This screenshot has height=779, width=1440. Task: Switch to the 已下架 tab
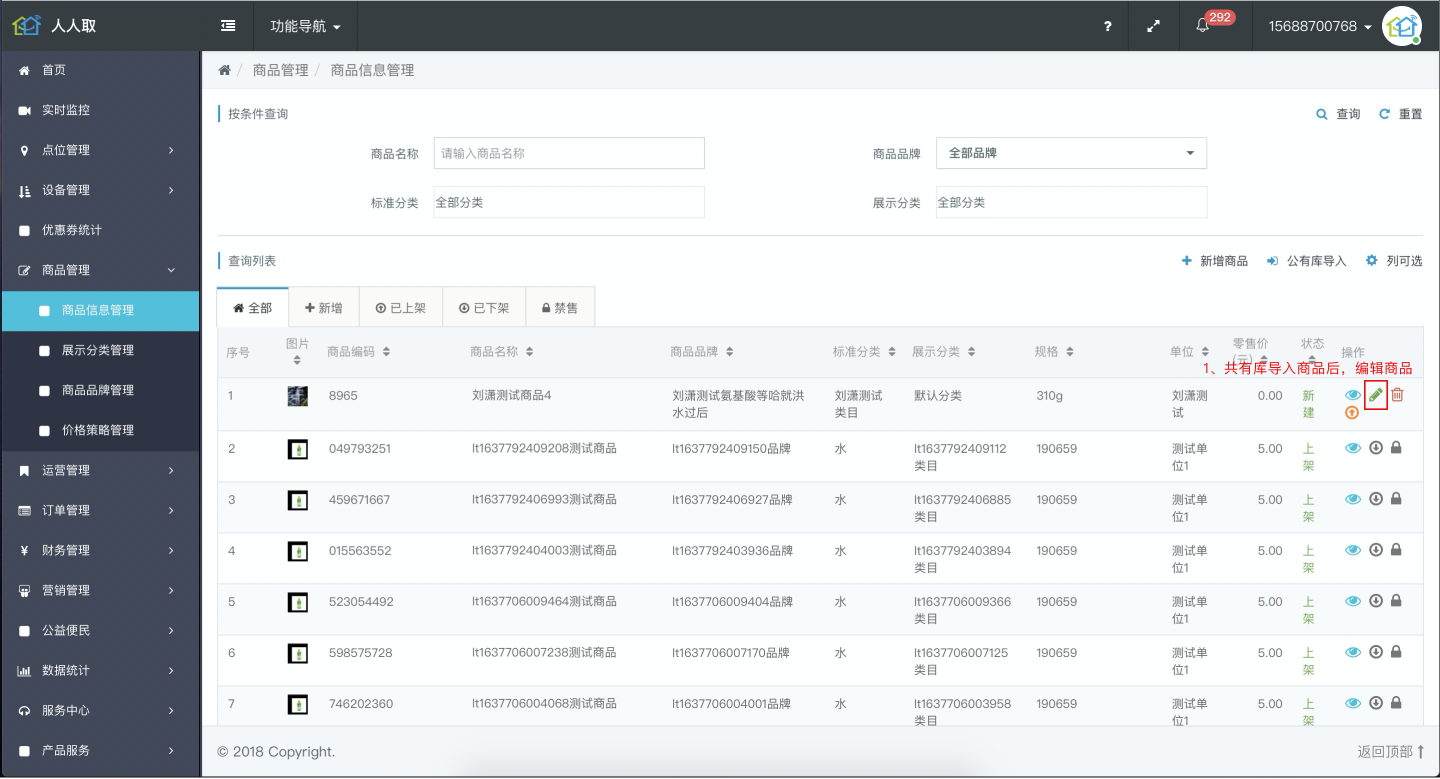pos(484,308)
